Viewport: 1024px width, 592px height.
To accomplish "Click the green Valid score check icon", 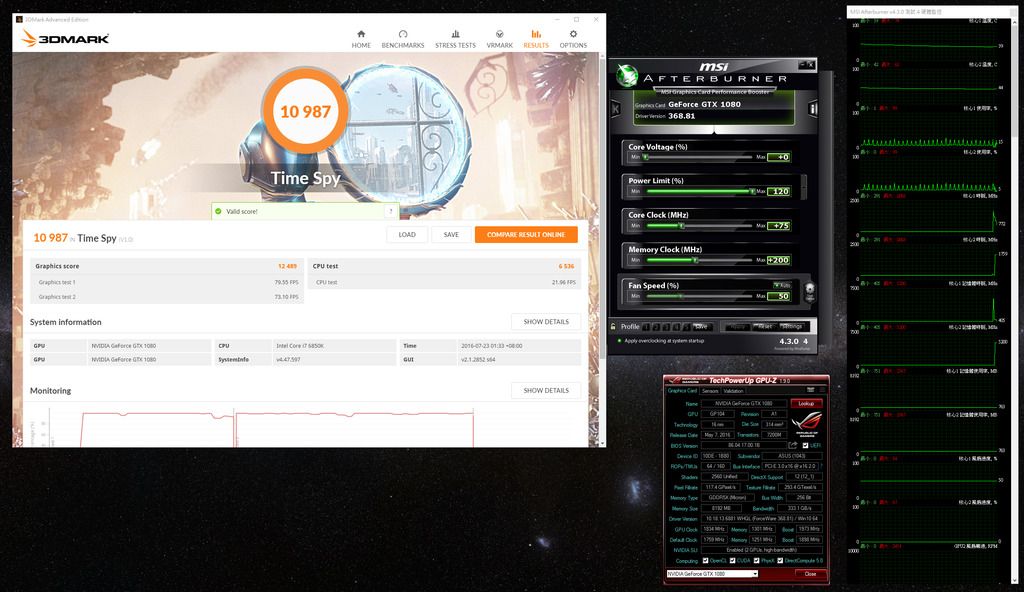I will 218,211.
